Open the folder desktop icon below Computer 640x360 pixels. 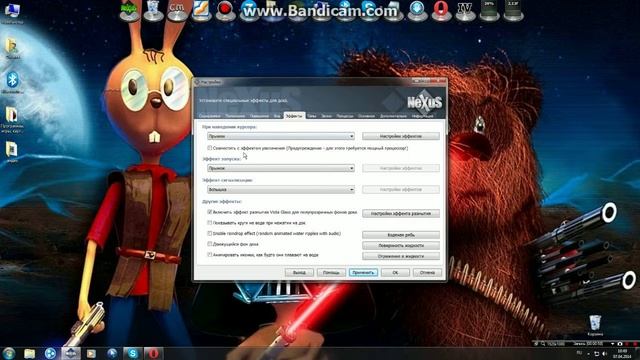point(12,48)
